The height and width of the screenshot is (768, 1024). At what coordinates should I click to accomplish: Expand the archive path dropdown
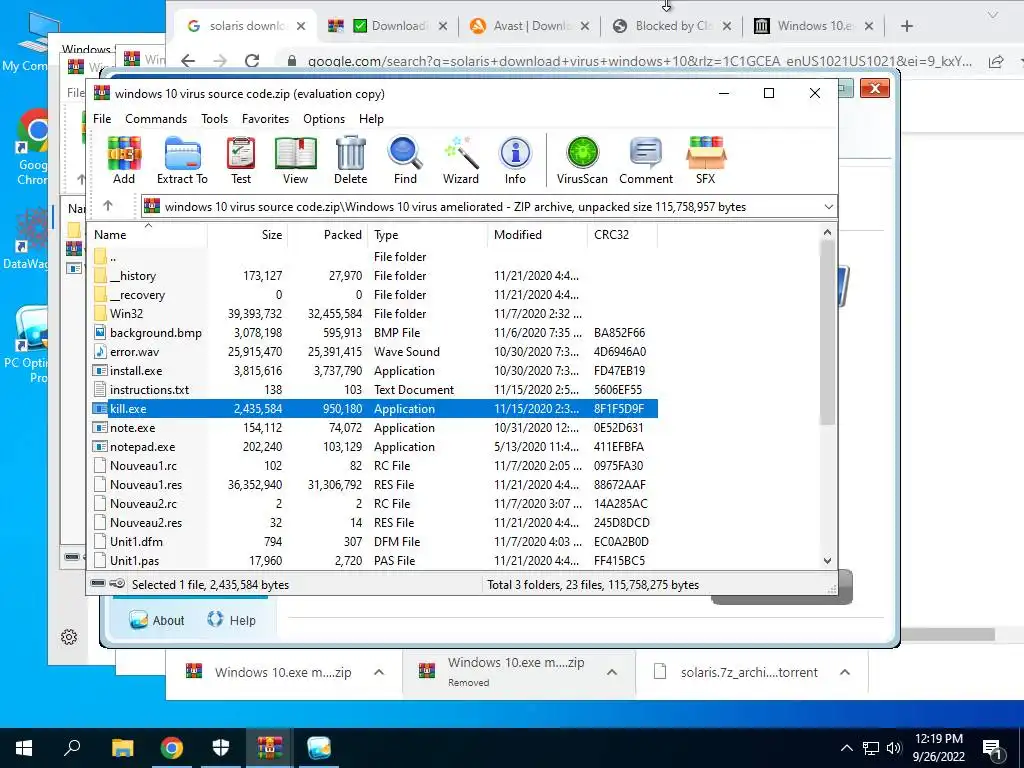coord(828,207)
